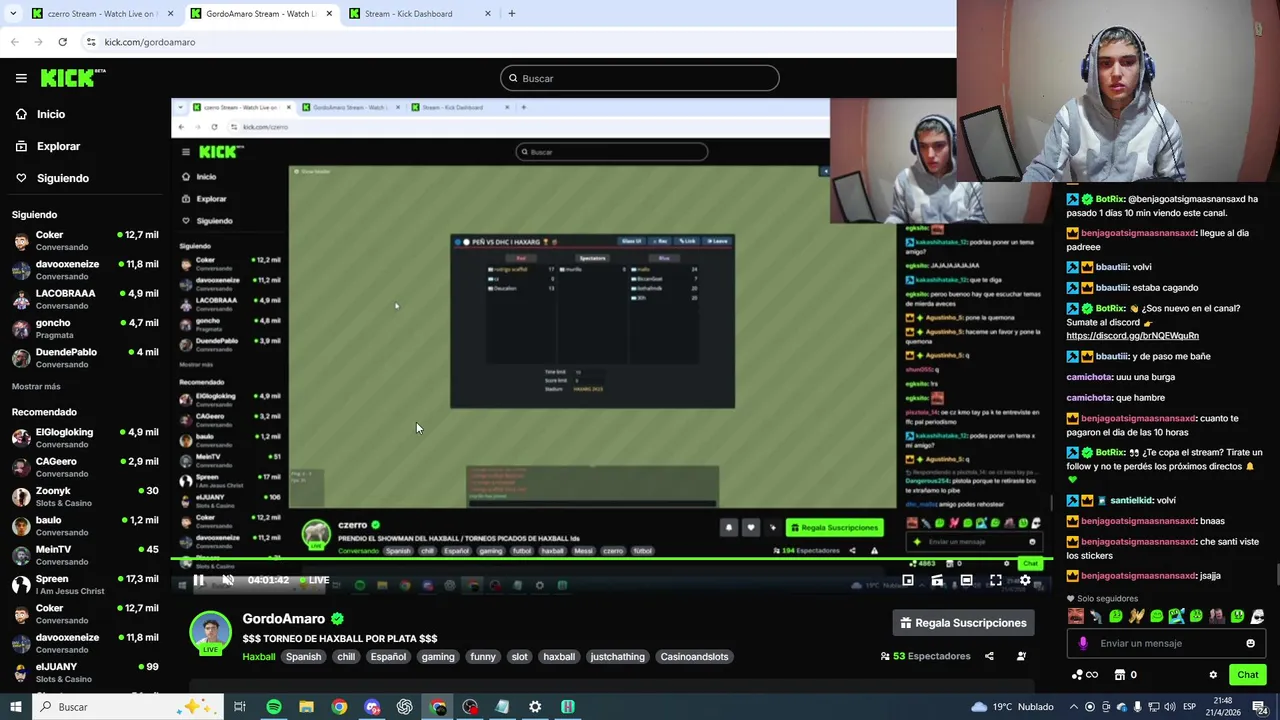Image resolution: width=1280 pixels, height=720 pixels.
Task: Click the follow user icon below Regala Suscripciones
Action: [1021, 656]
